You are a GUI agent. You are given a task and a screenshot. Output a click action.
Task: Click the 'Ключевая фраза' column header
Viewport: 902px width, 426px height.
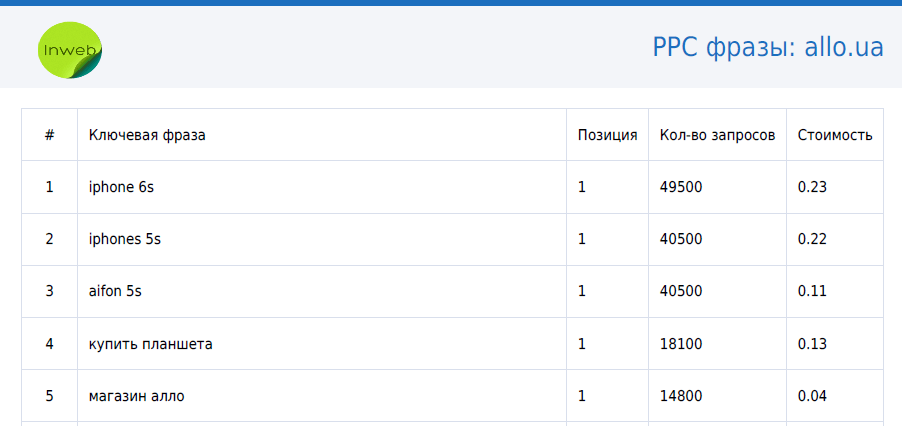[x=147, y=135]
